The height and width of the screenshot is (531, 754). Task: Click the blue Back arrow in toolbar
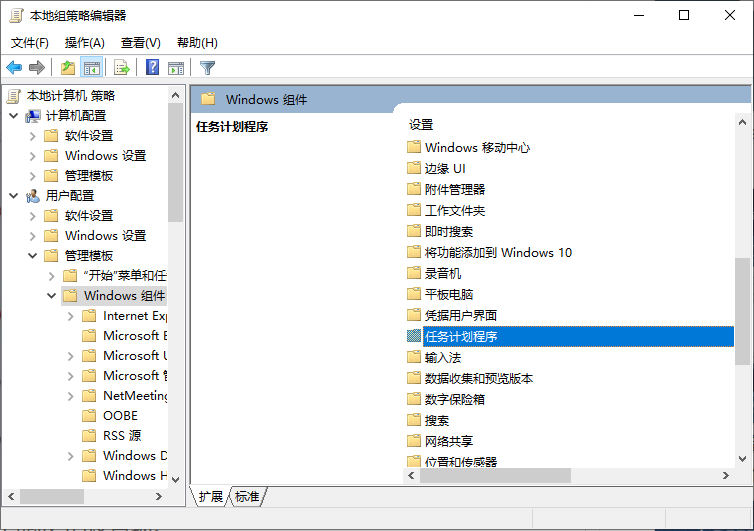(14, 68)
